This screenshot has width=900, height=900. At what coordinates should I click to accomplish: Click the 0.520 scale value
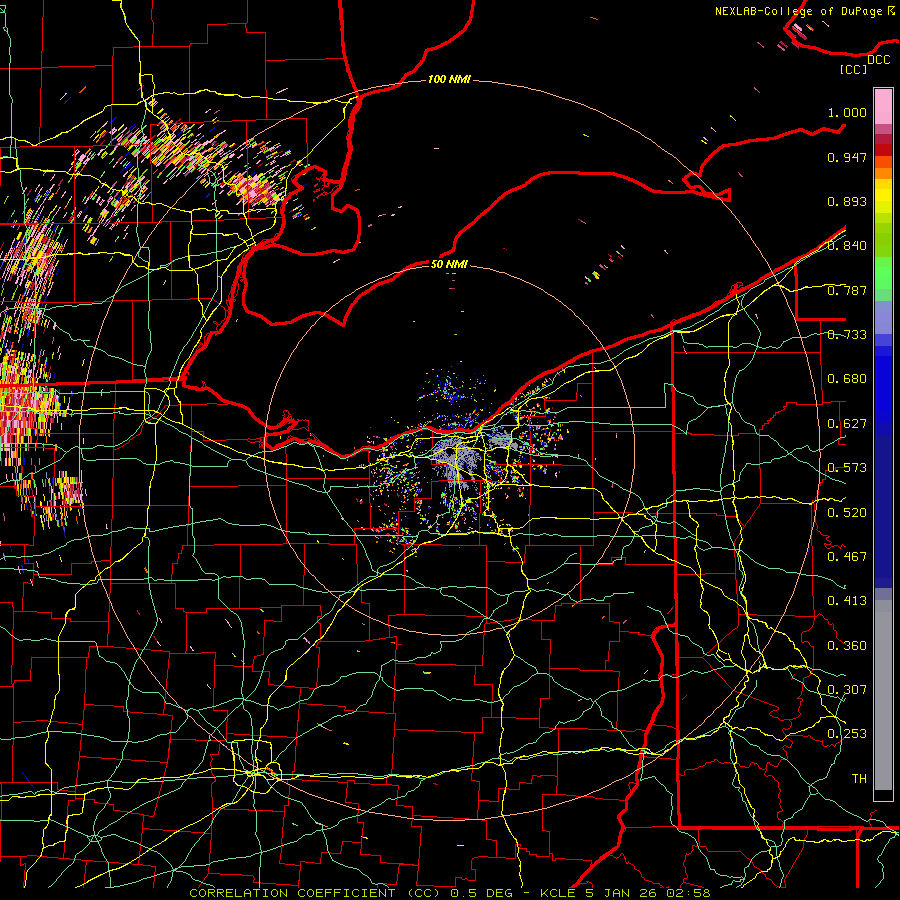847,513
